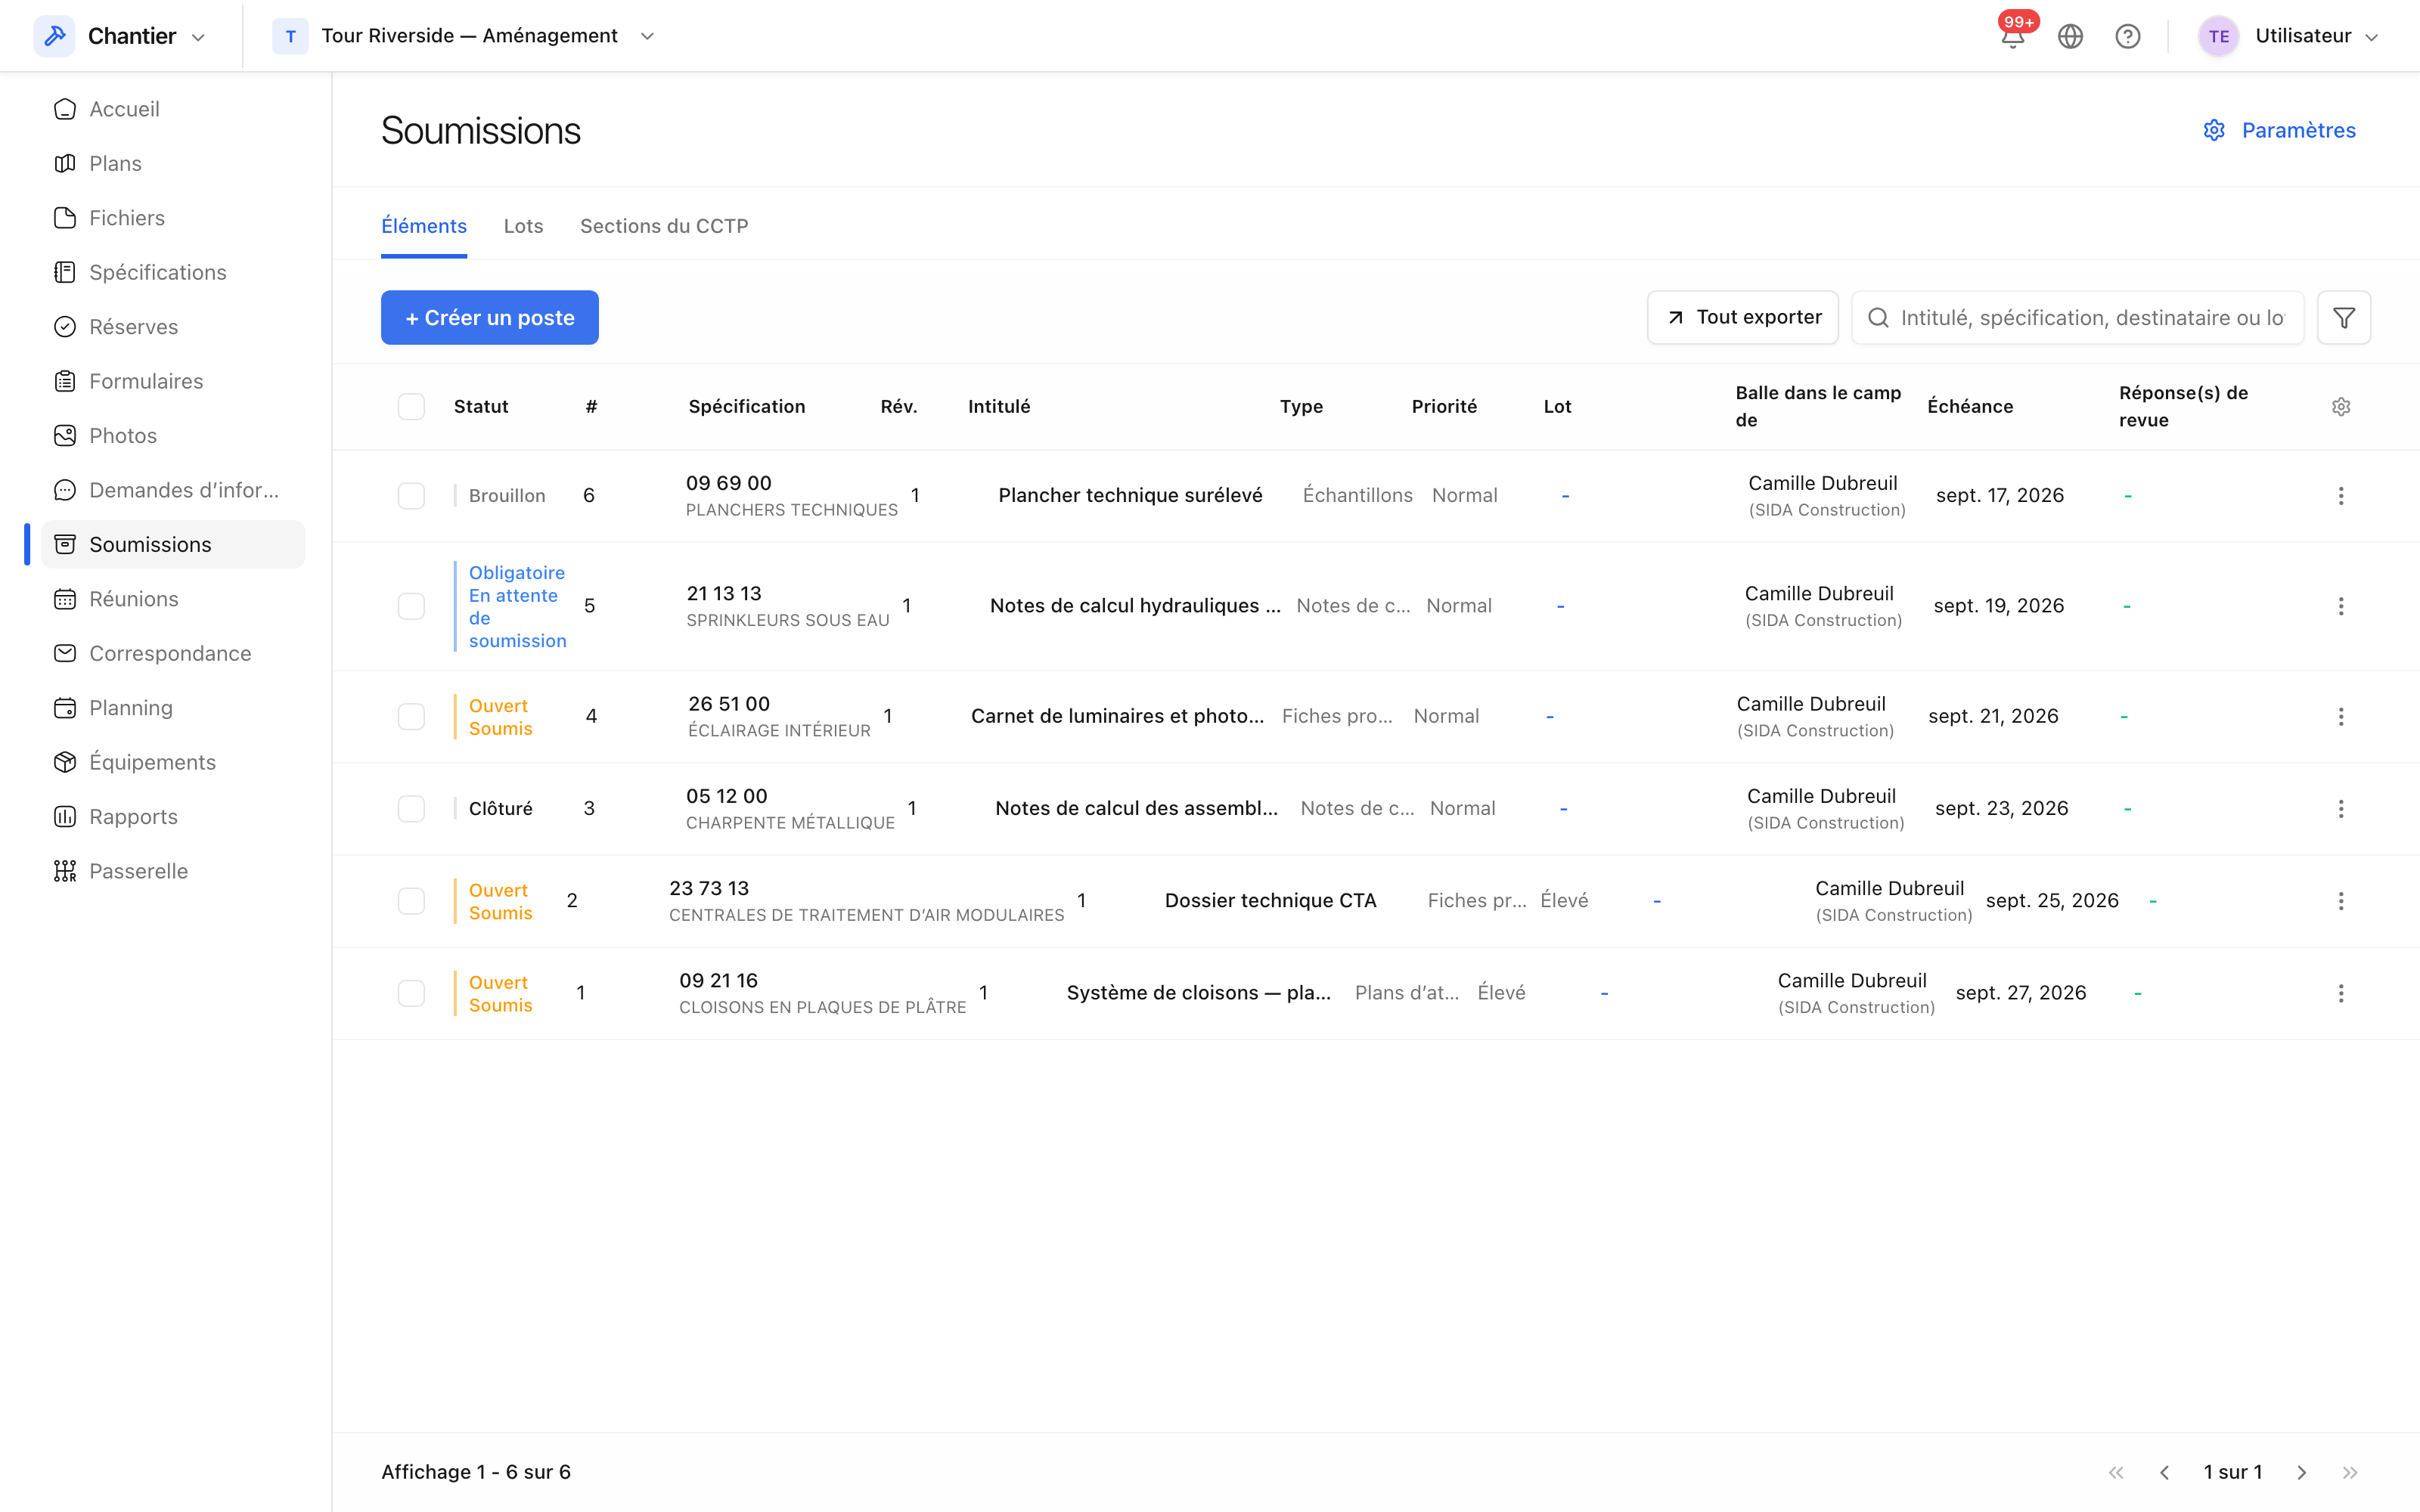Image resolution: width=2420 pixels, height=1512 pixels.
Task: Click the globe language icon
Action: [x=2070, y=37]
